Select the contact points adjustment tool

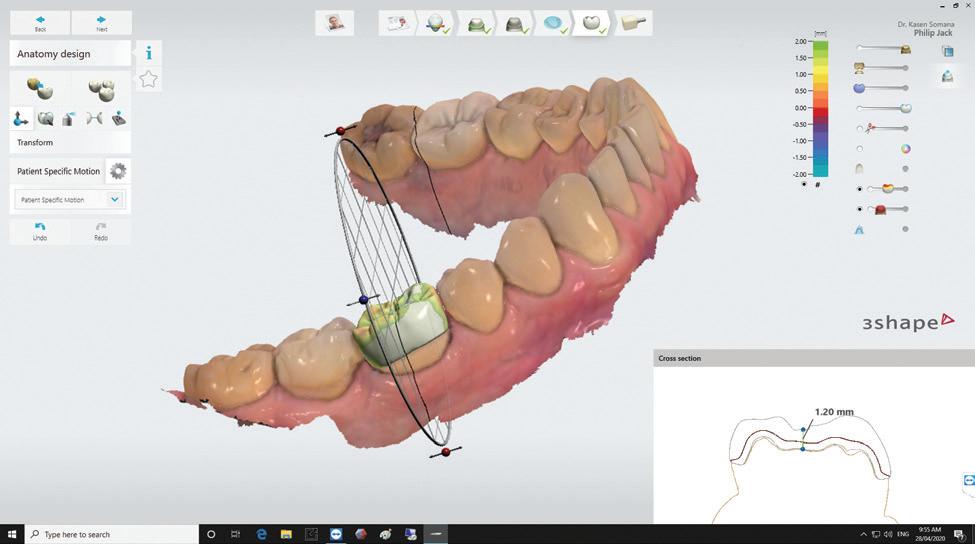(94, 118)
